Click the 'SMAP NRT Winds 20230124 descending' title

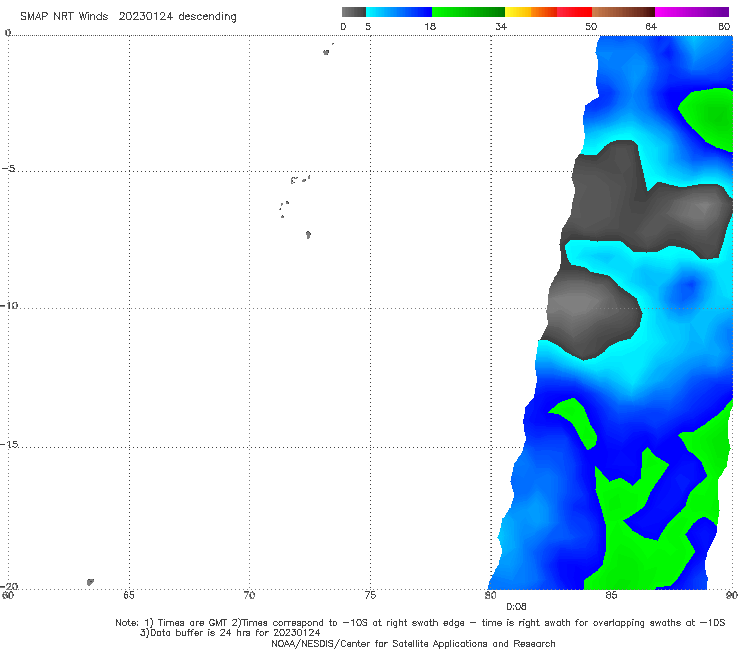coord(128,17)
